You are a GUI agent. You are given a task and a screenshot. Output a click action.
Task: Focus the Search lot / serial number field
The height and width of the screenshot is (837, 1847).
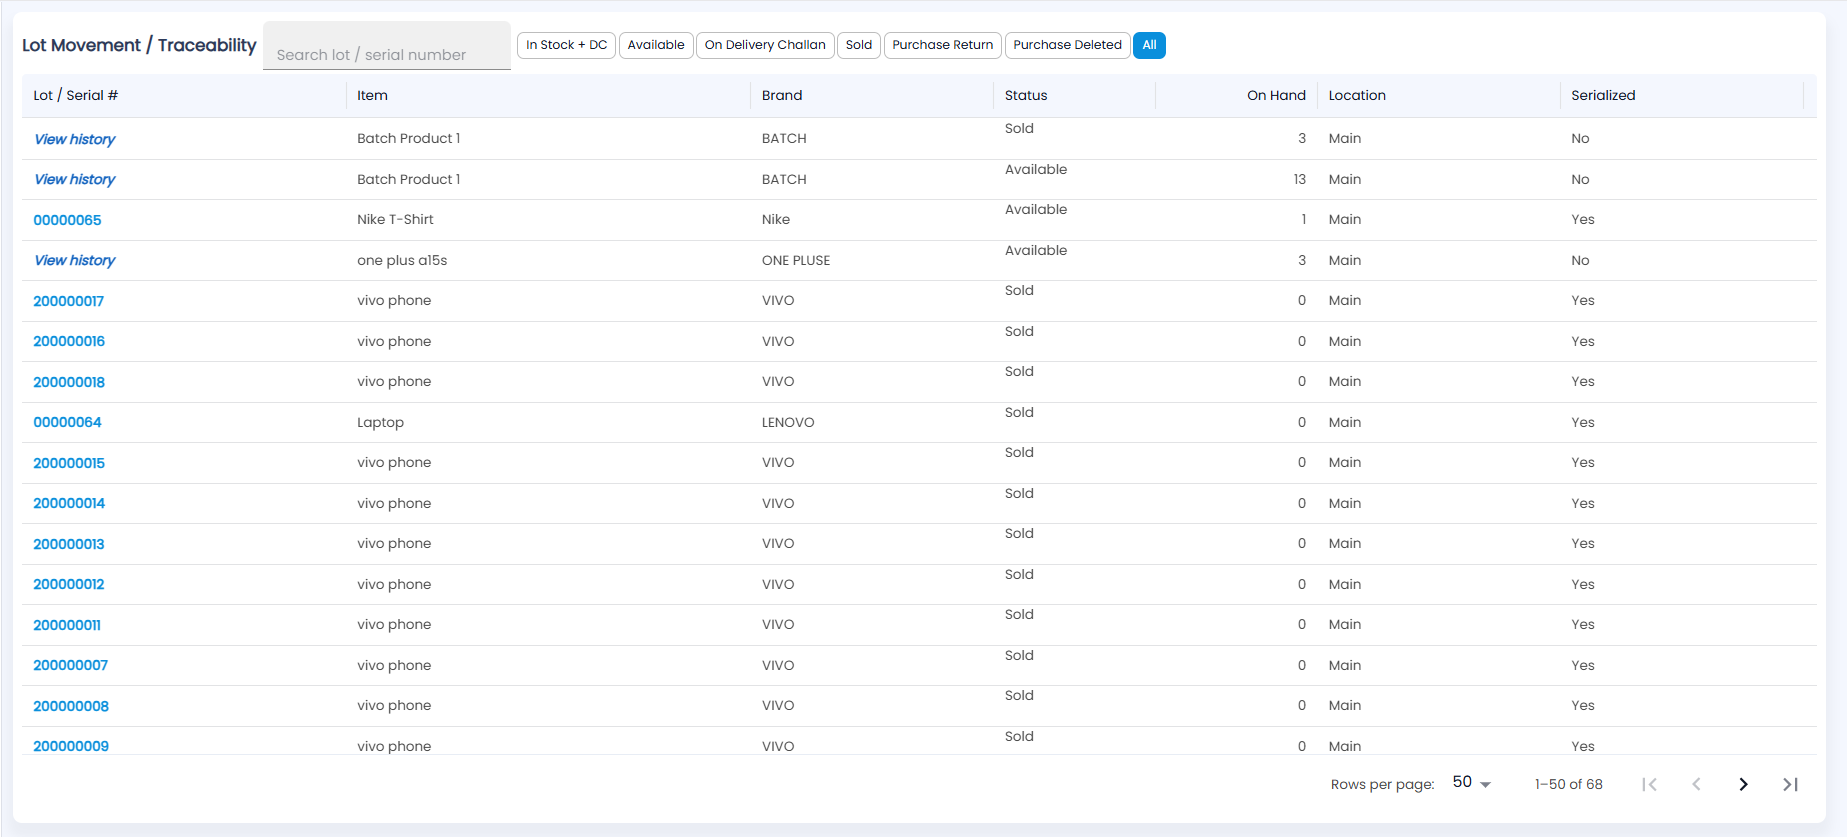point(387,46)
